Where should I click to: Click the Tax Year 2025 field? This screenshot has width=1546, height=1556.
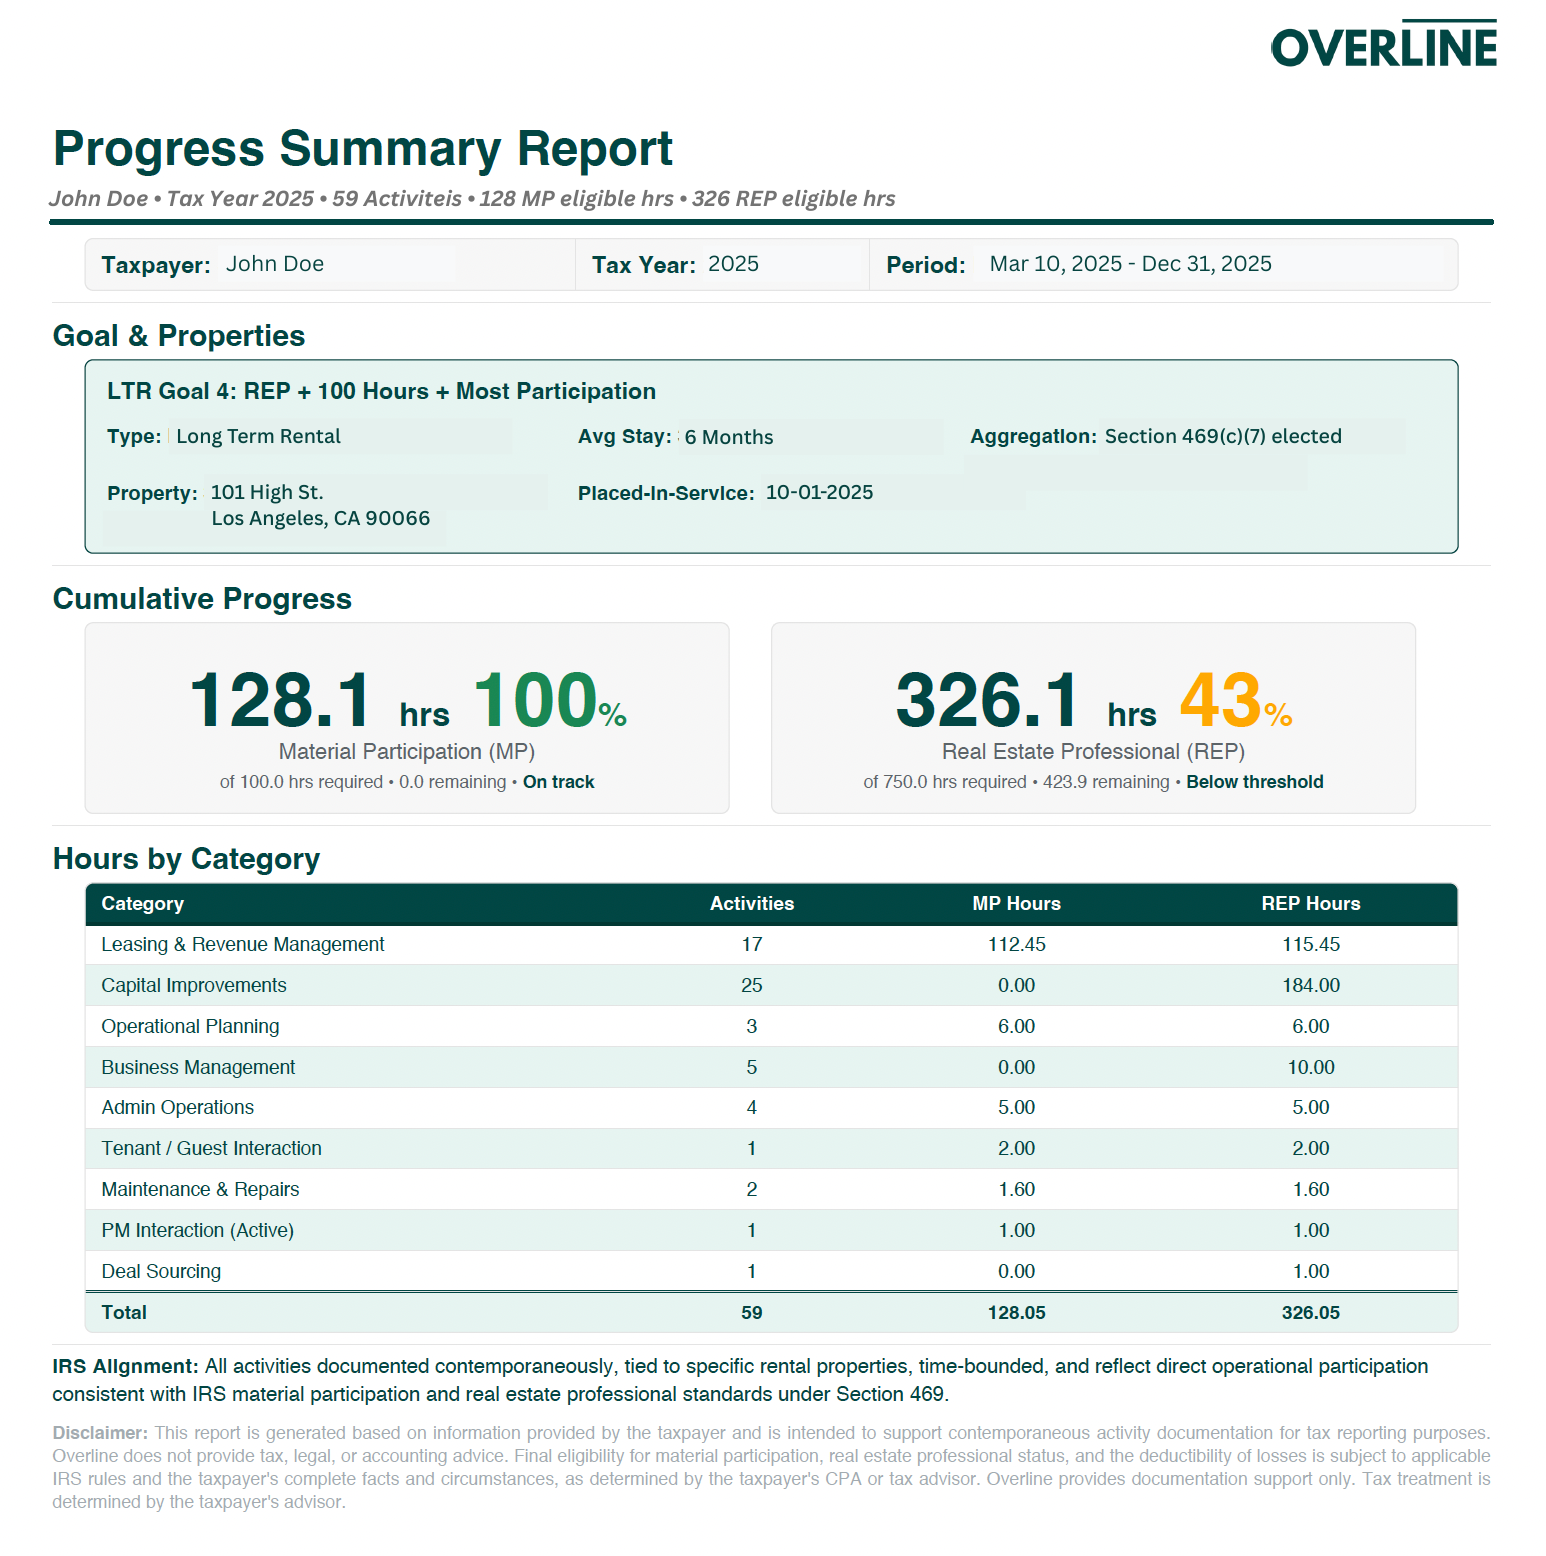click(x=732, y=264)
